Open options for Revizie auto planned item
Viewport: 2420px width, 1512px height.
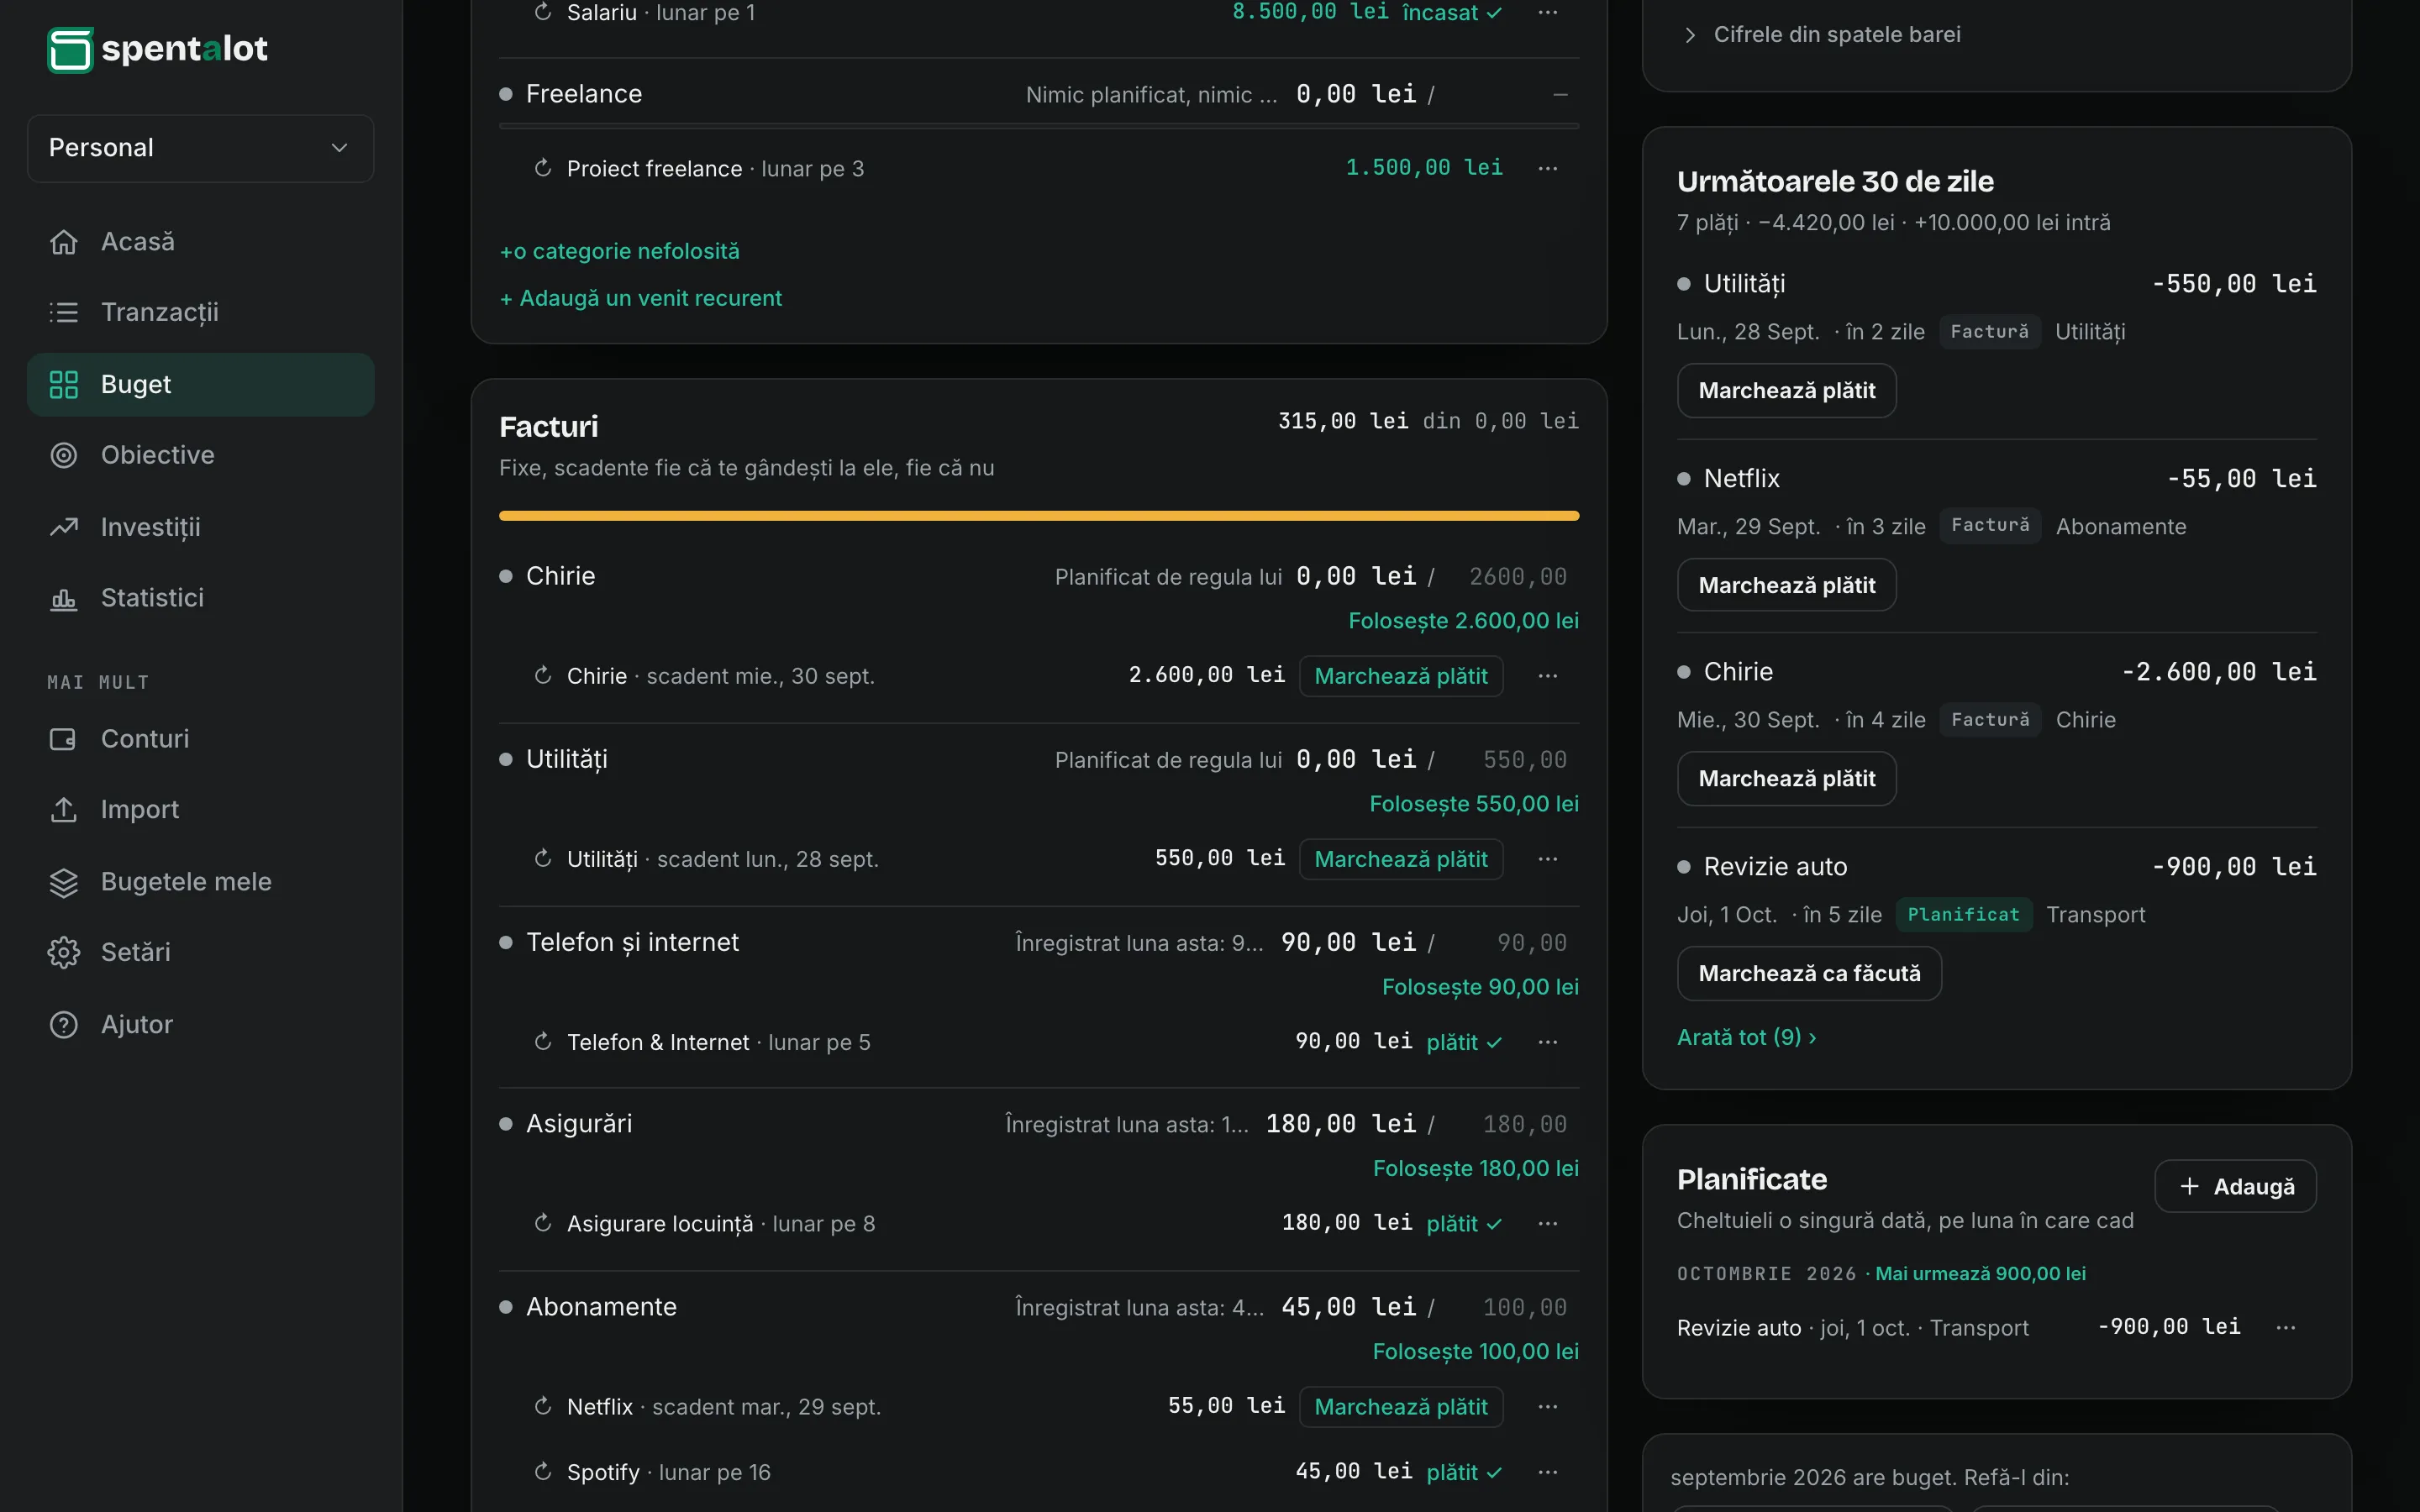(2286, 1328)
